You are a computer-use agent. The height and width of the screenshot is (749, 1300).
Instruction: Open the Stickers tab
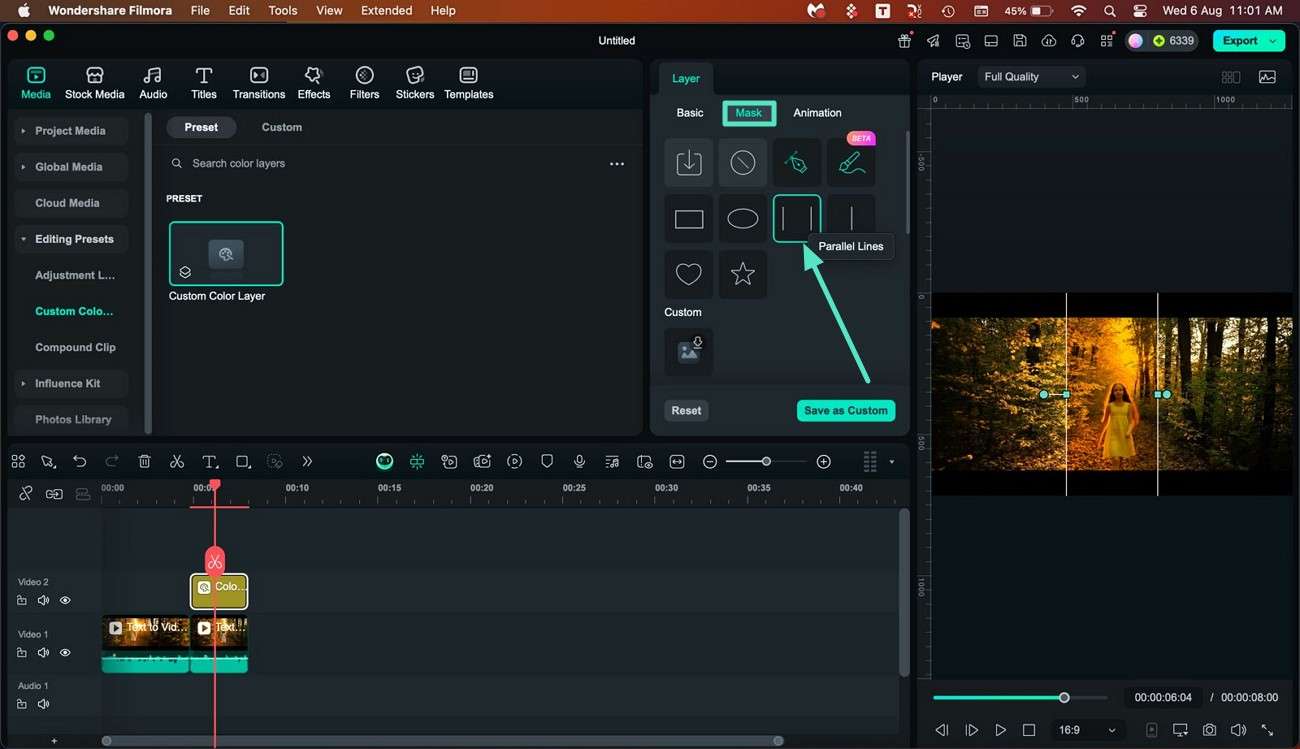(415, 83)
